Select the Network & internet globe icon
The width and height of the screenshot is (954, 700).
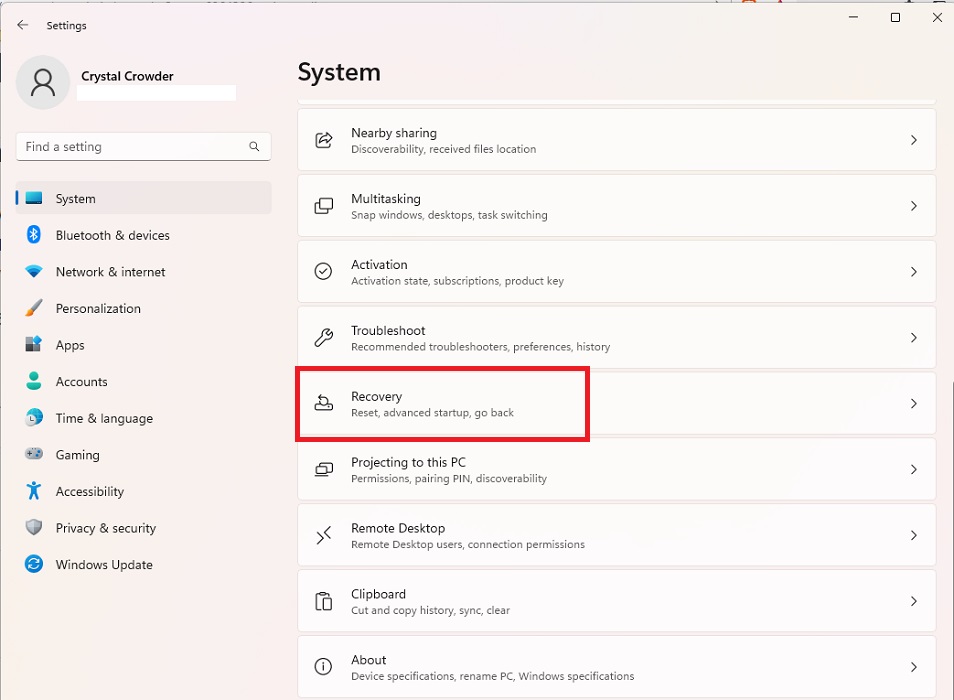(x=35, y=271)
